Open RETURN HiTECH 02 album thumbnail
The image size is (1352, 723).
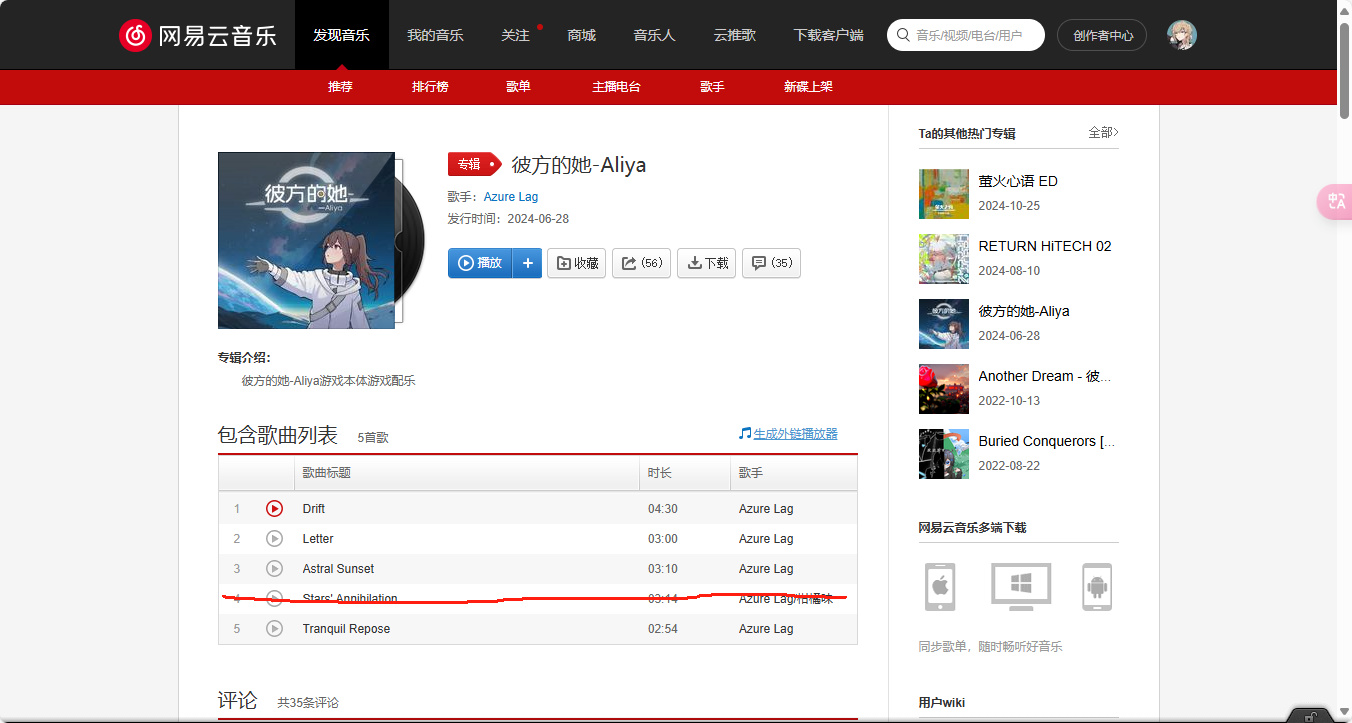click(x=944, y=259)
